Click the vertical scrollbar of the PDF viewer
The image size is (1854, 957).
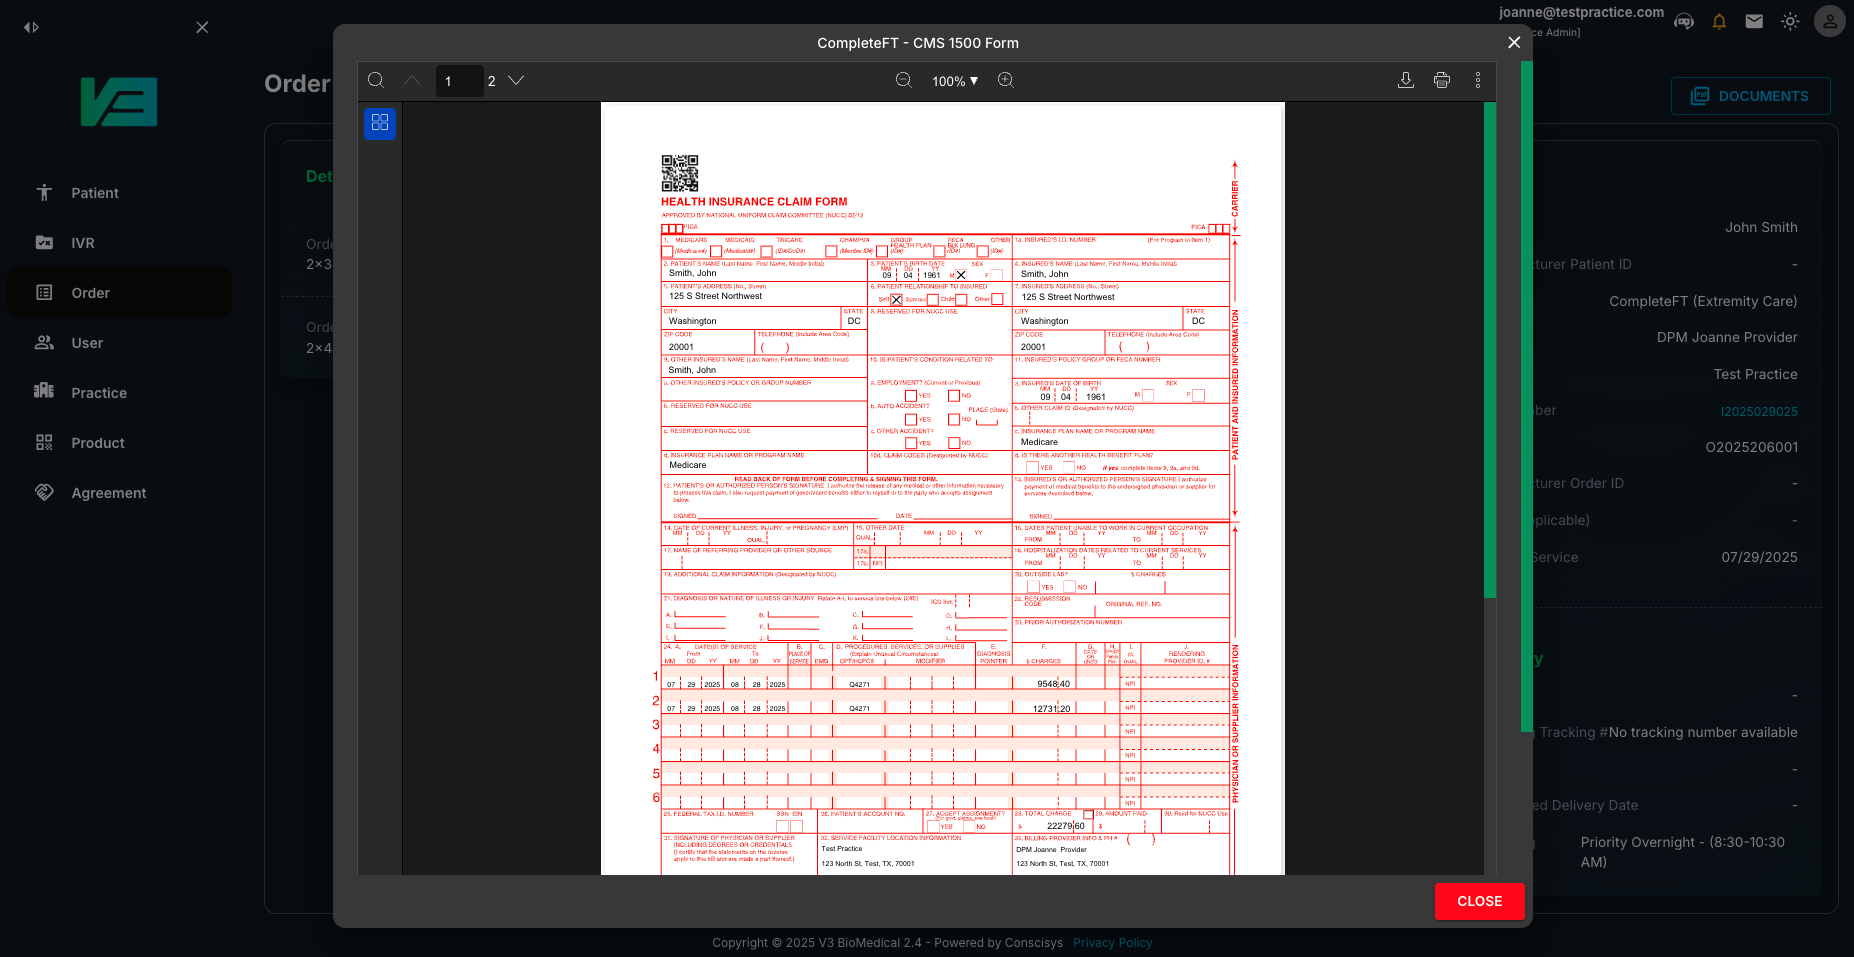[x=1489, y=350]
